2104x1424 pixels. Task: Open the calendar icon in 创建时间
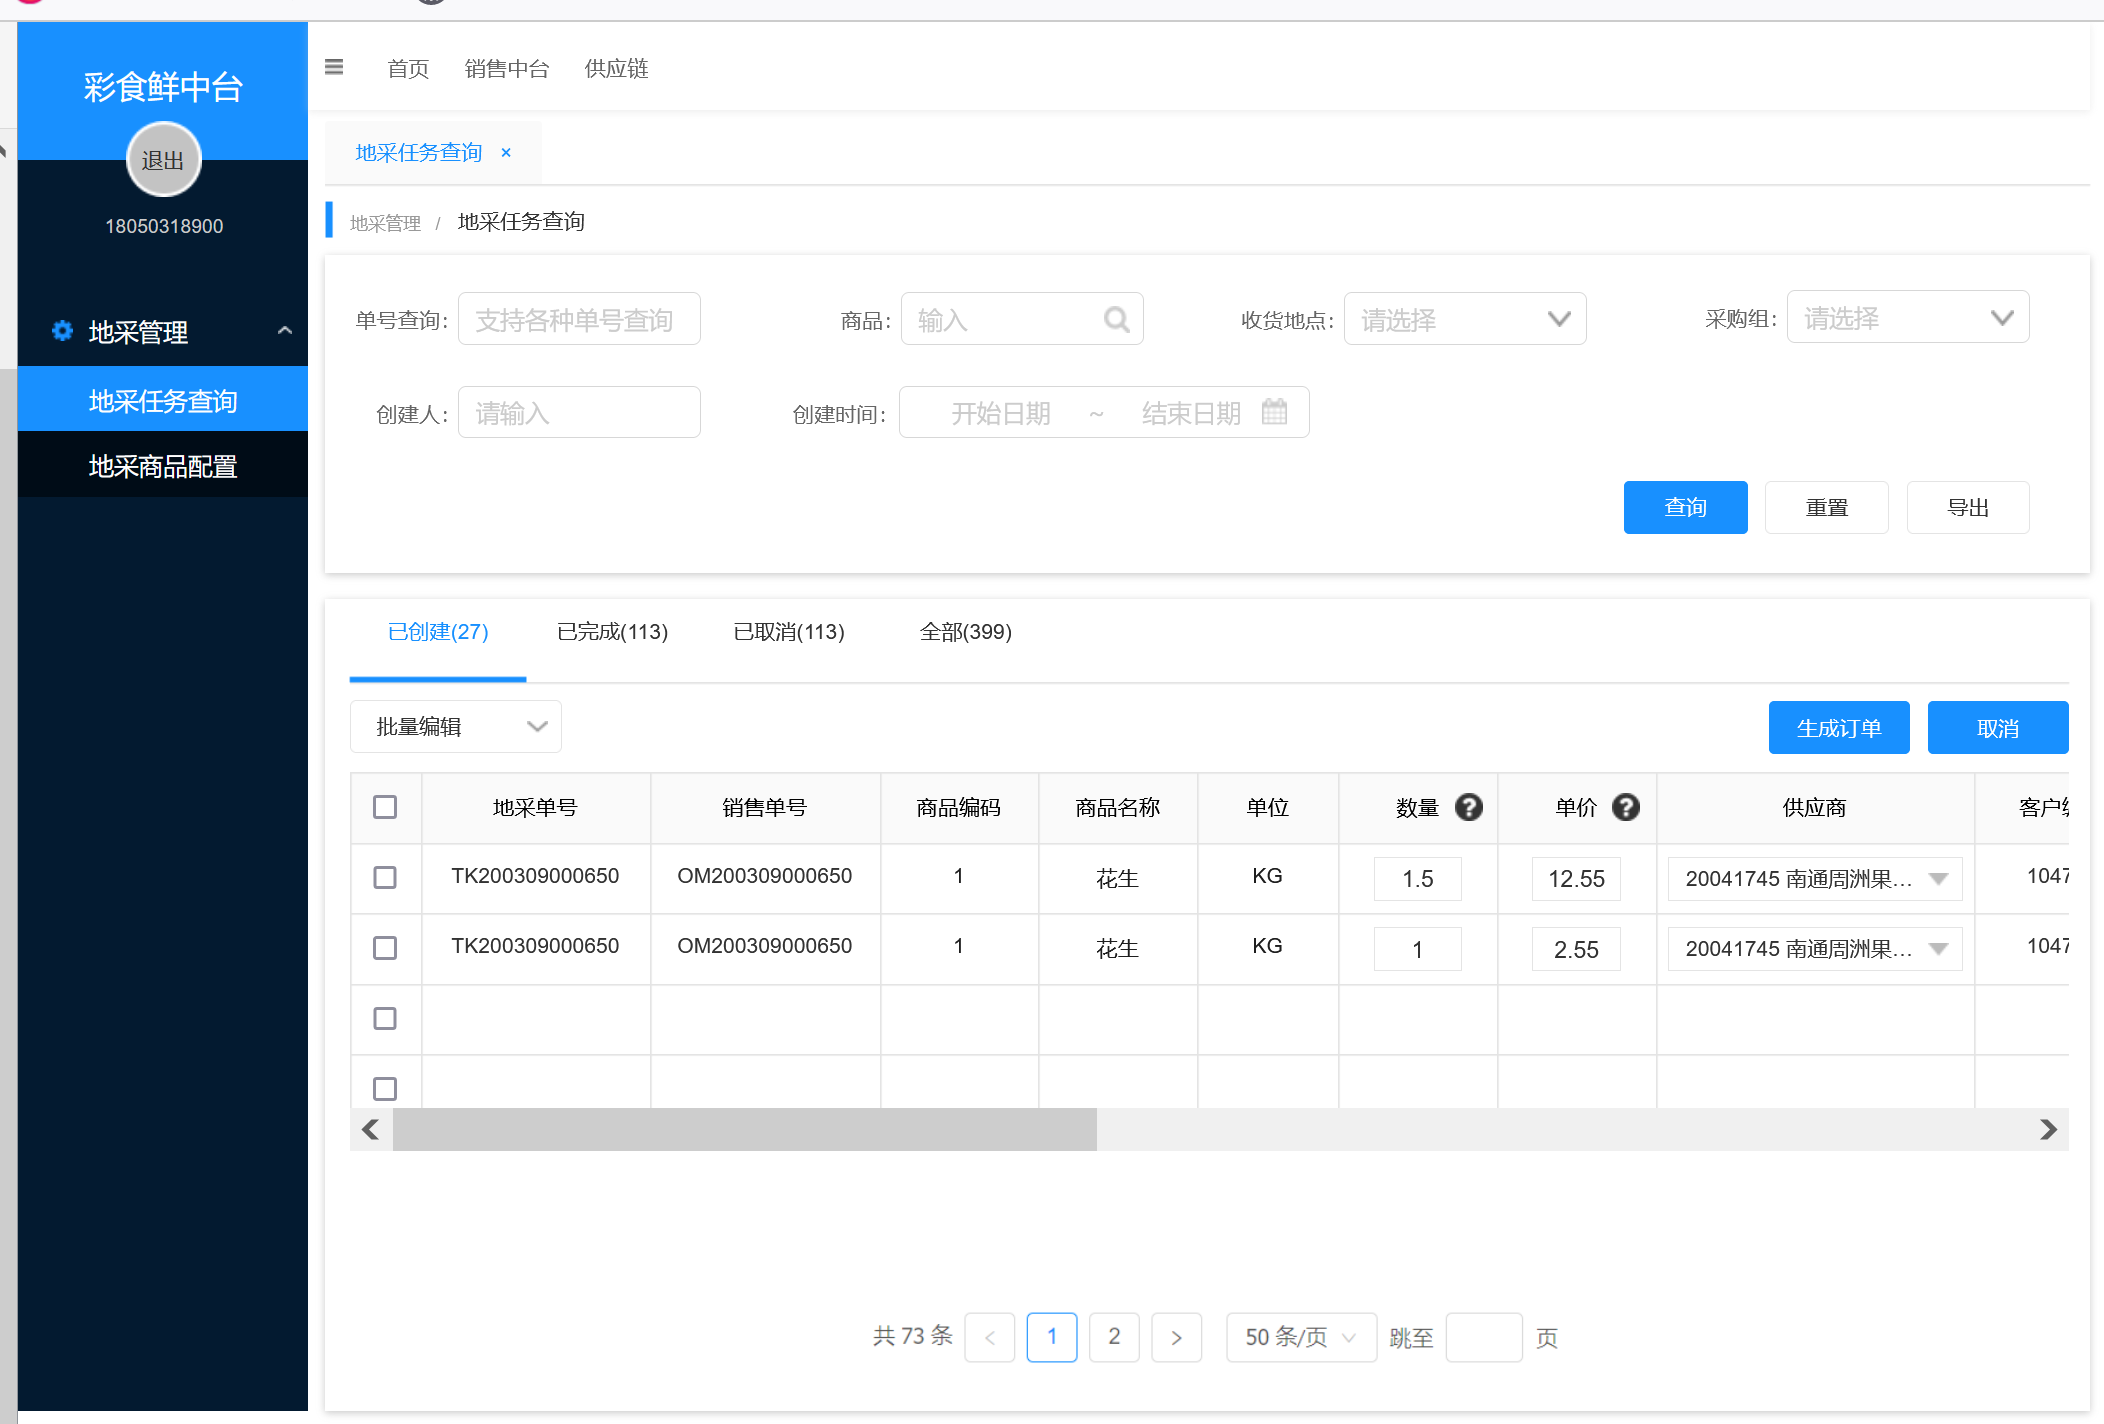click(x=1274, y=412)
